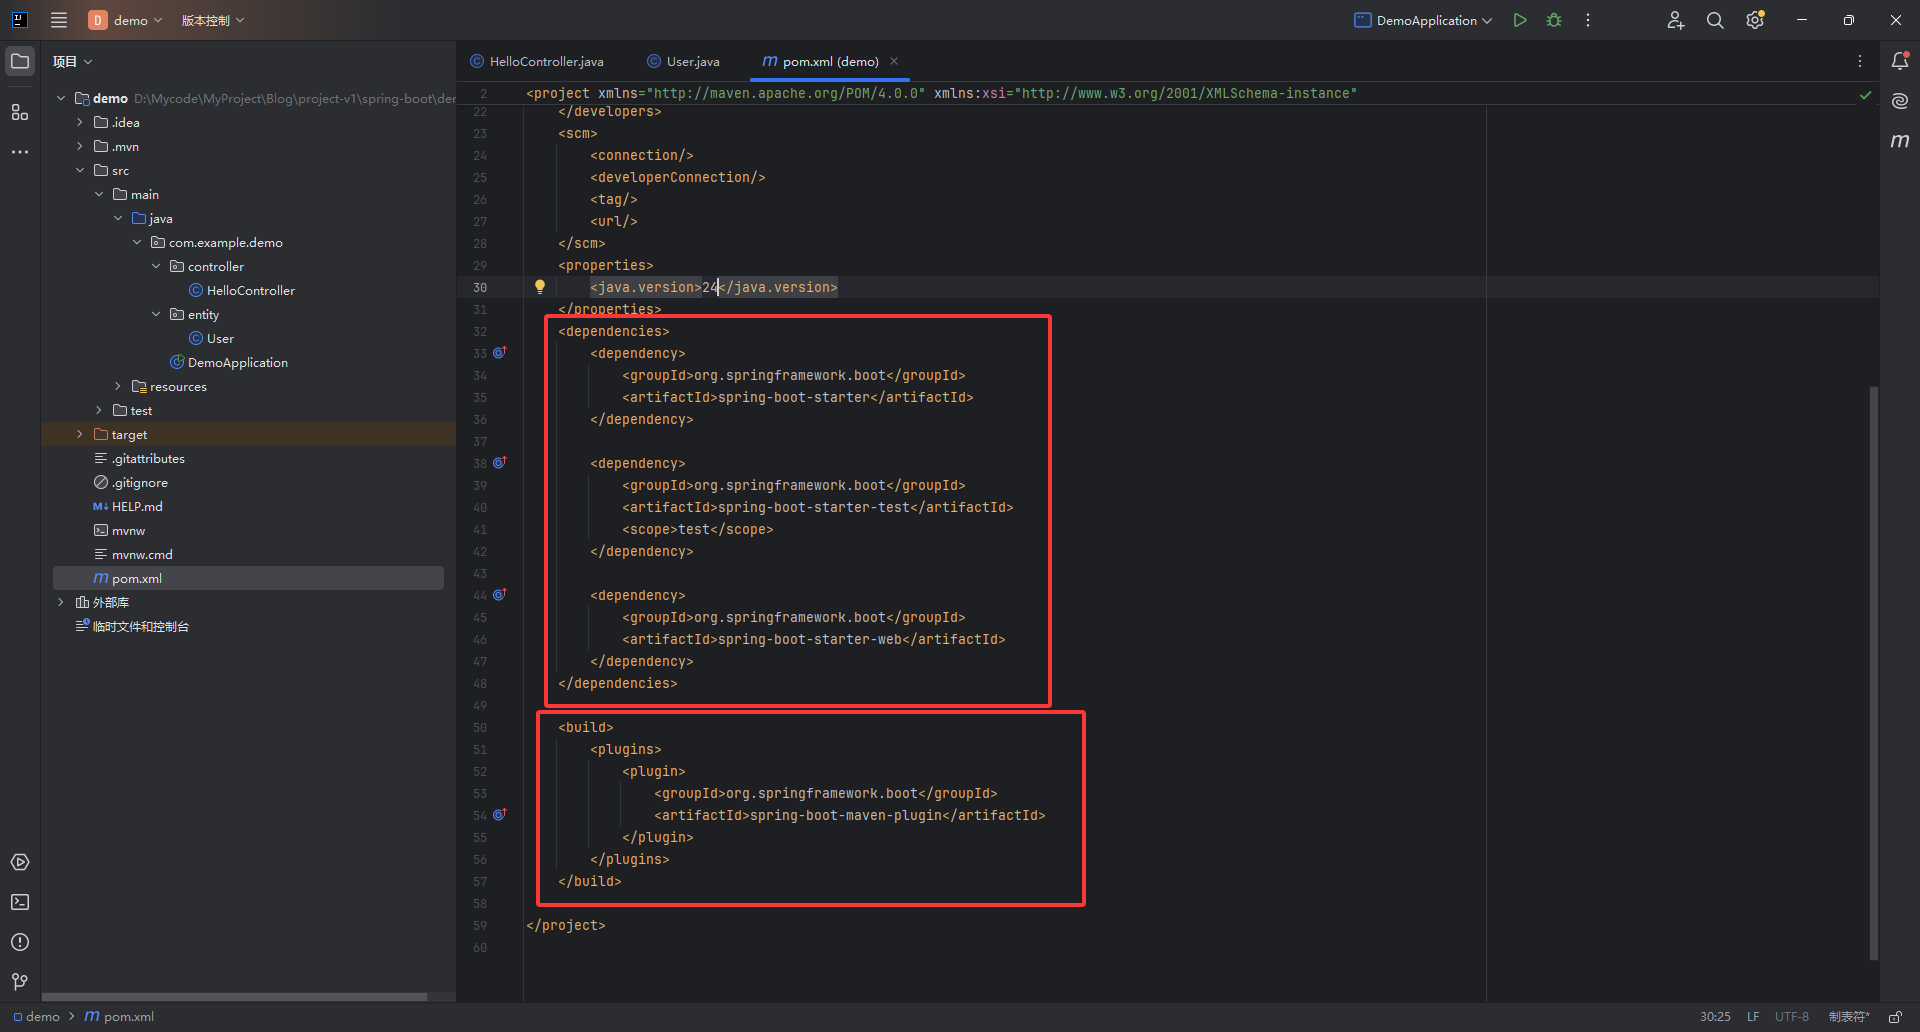This screenshot has width=1920, height=1032.
Task: Open IDE settings gear icon
Action: coord(1755,20)
